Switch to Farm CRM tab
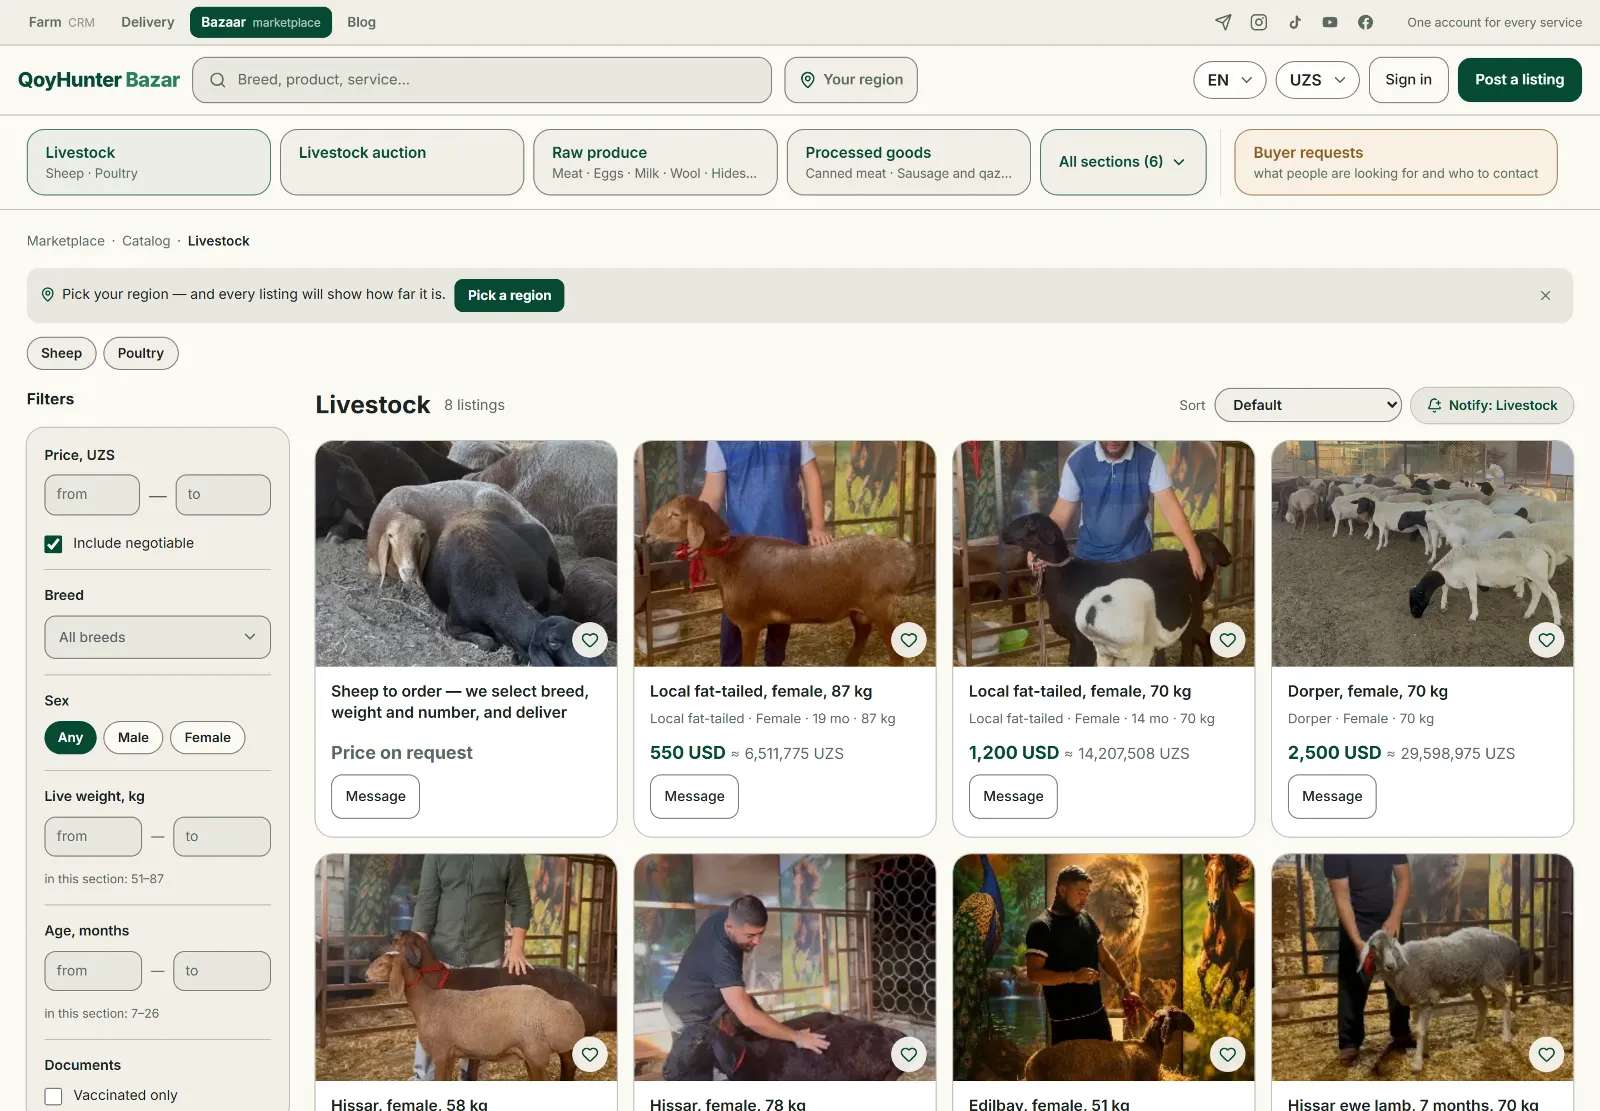Image resolution: width=1600 pixels, height=1111 pixels. tap(62, 22)
